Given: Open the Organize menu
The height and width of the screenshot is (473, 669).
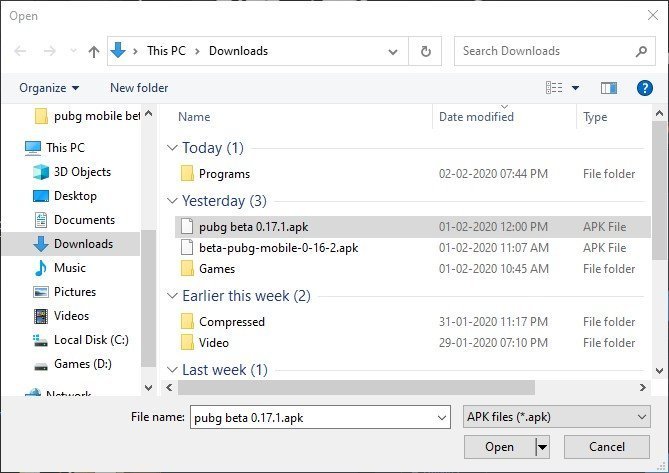Looking at the screenshot, I should tap(49, 88).
